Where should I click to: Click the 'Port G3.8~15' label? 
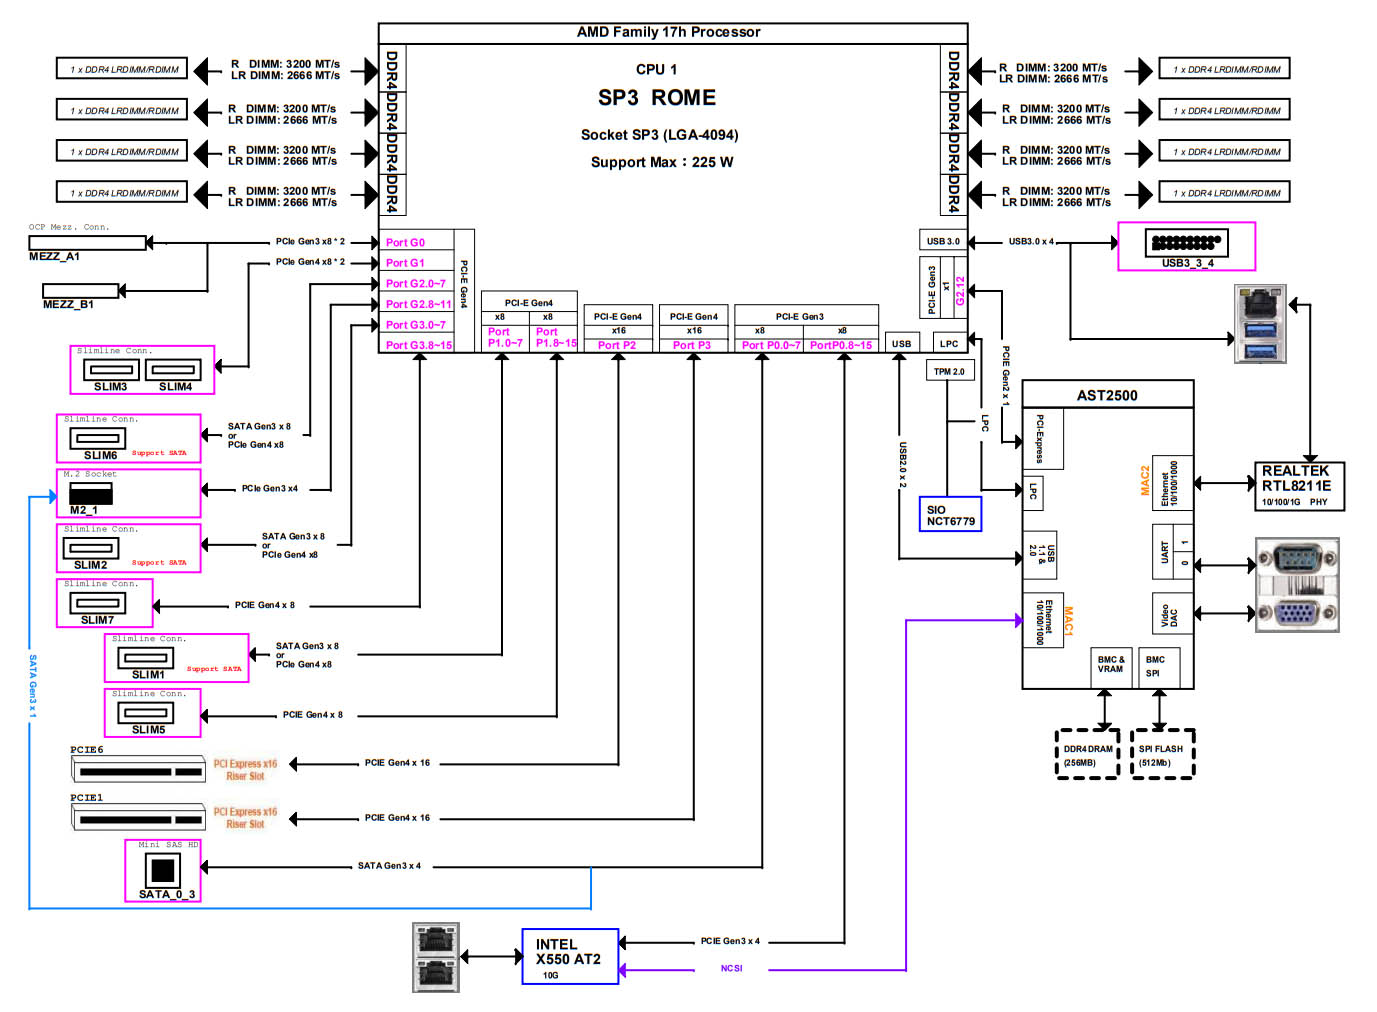(419, 345)
